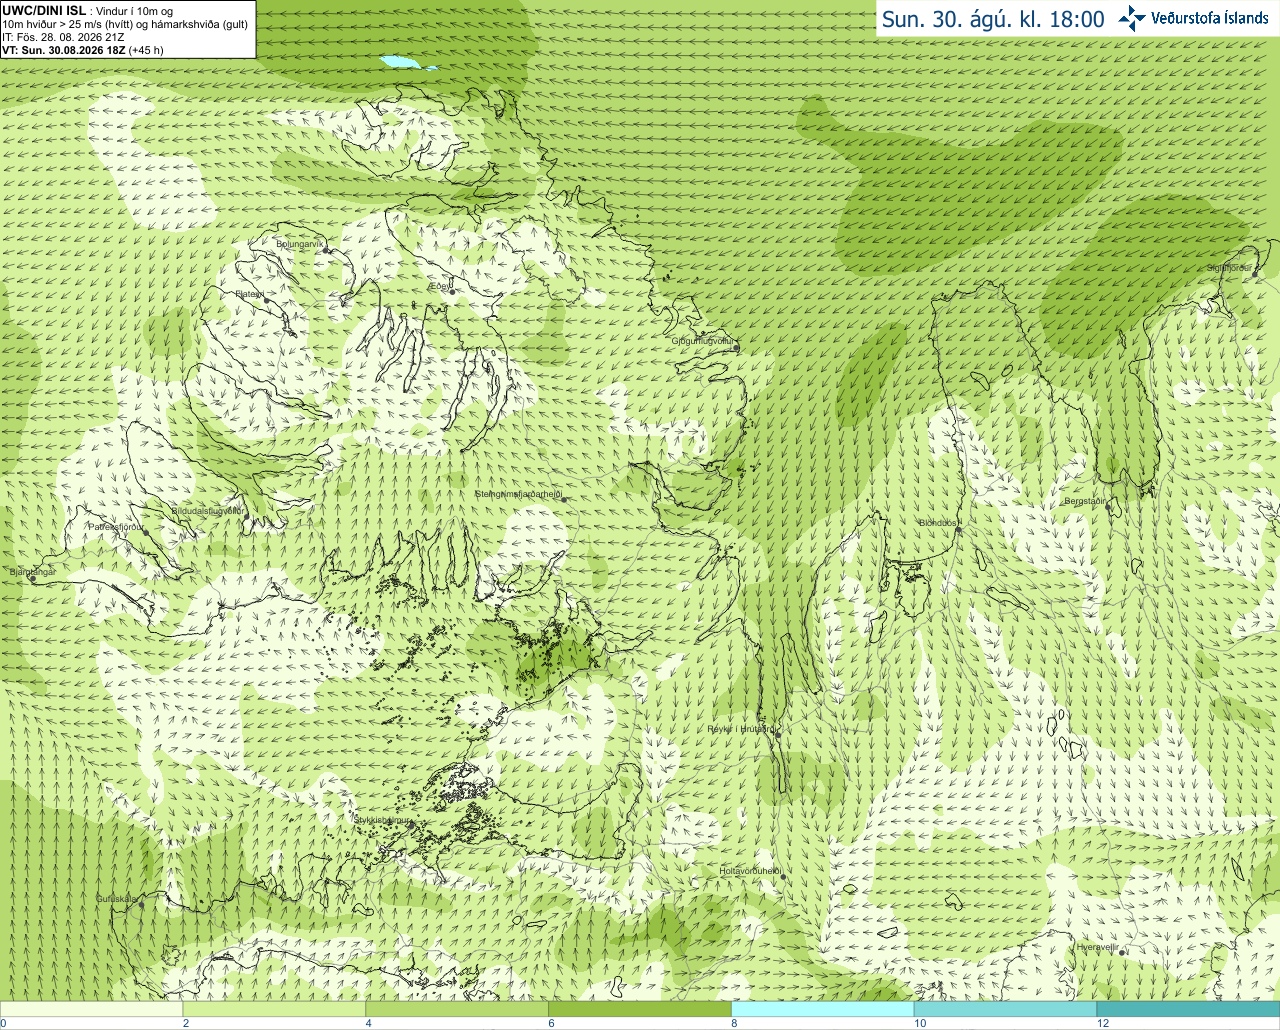Click the Gufuskálar station dot

(x=141, y=905)
